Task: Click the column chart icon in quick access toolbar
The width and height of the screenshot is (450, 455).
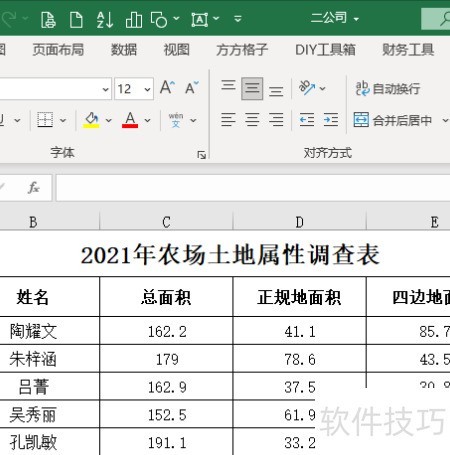Action: [134, 19]
